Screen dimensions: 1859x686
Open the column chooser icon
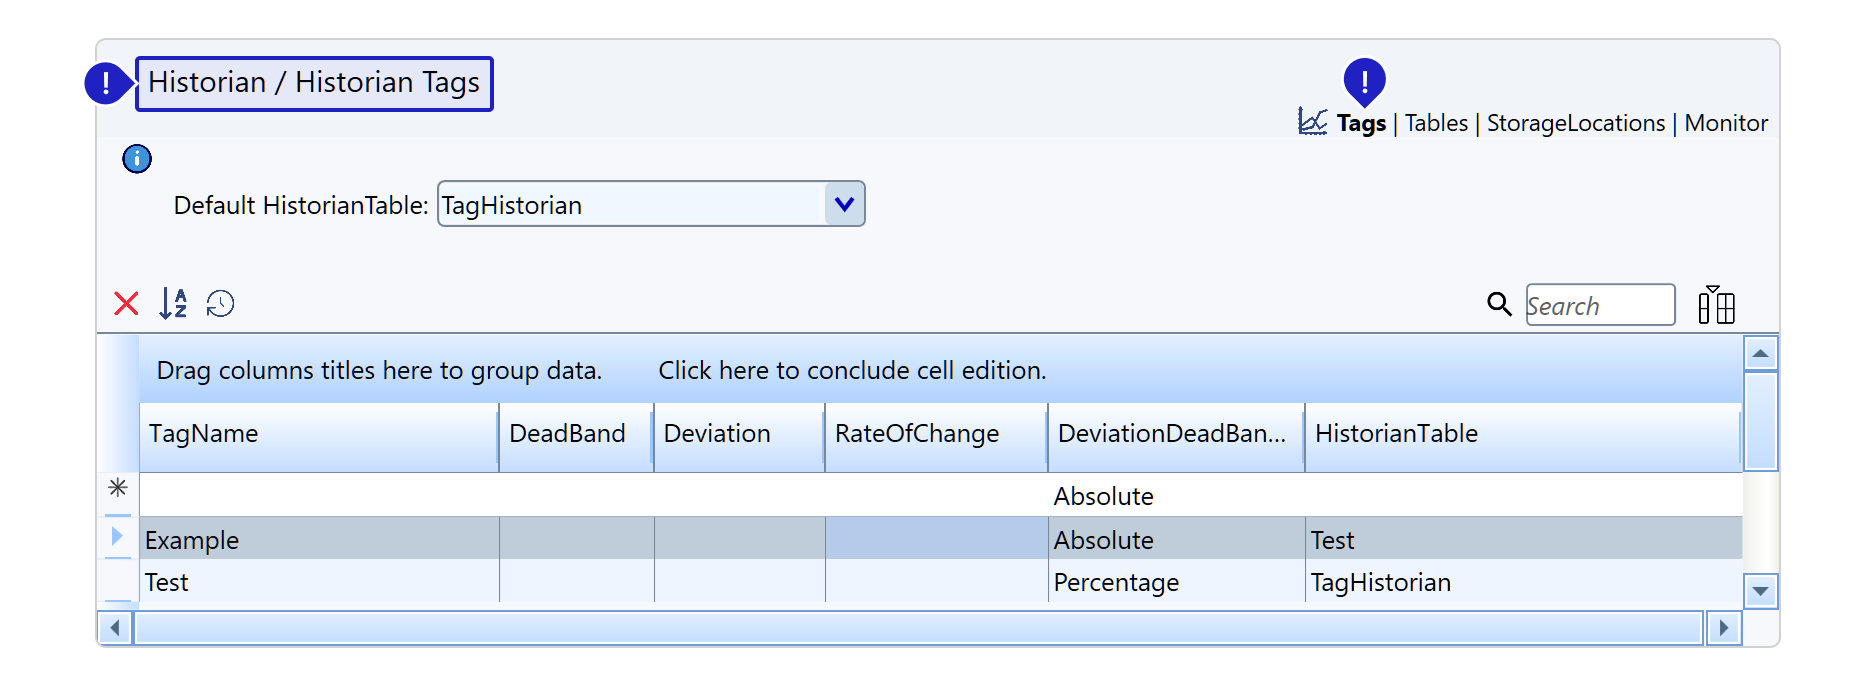(1715, 304)
